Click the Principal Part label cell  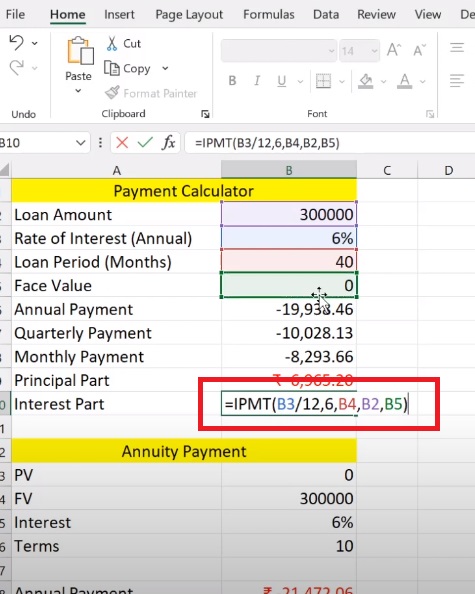[116, 380]
